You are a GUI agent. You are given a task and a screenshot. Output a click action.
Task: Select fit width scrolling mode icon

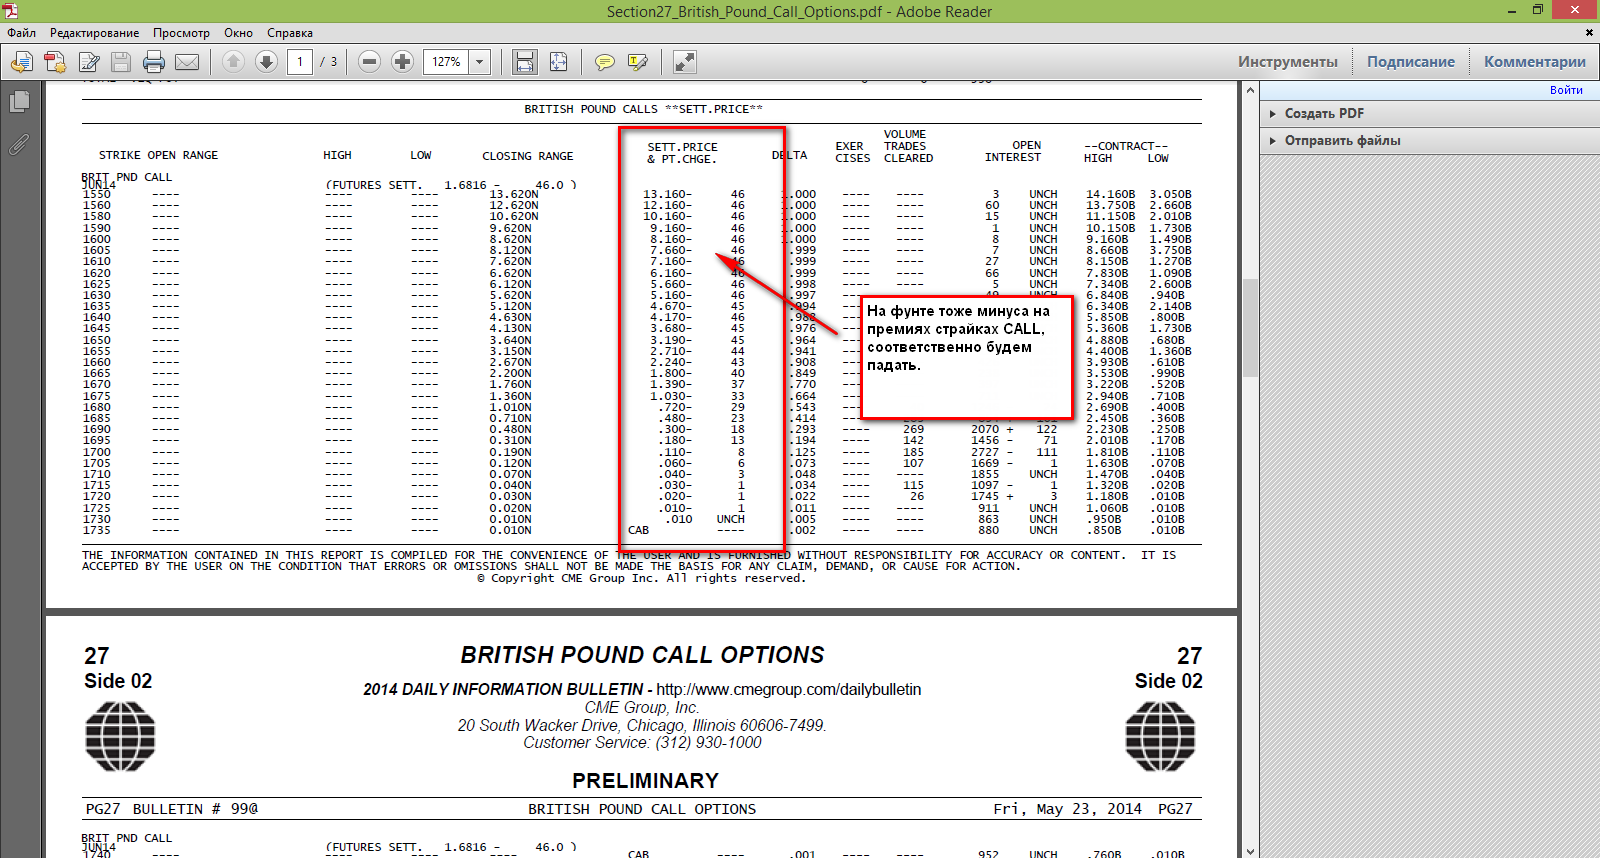pos(525,62)
